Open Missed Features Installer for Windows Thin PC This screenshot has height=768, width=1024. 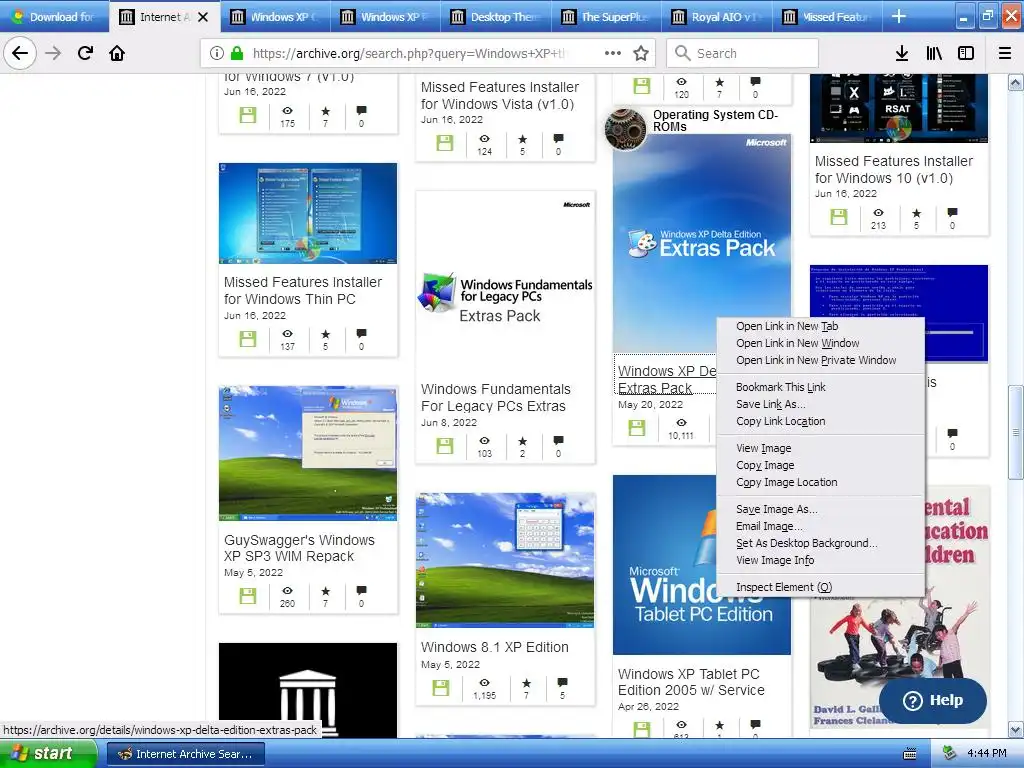coord(302,291)
